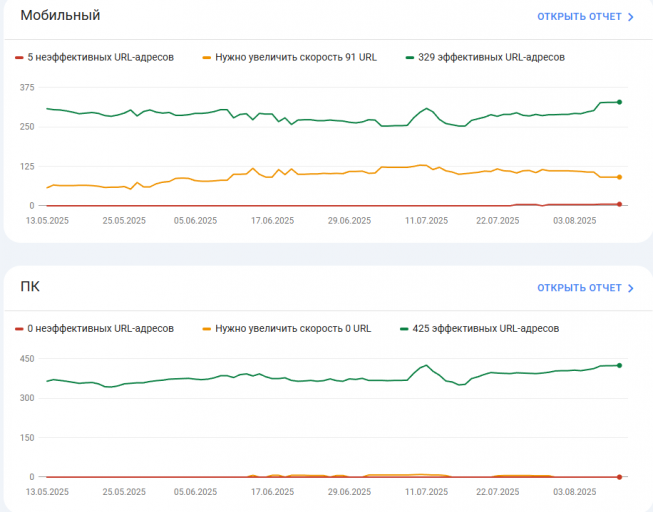The width and height of the screenshot is (653, 512).
Task: Open the report link in the Мобильный card
Action: pos(585,17)
